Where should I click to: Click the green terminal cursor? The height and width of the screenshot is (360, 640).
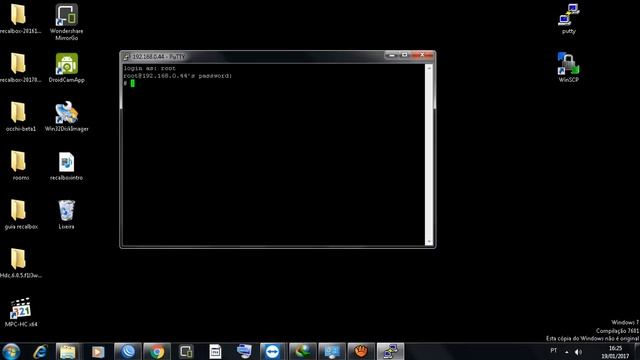(x=133, y=83)
